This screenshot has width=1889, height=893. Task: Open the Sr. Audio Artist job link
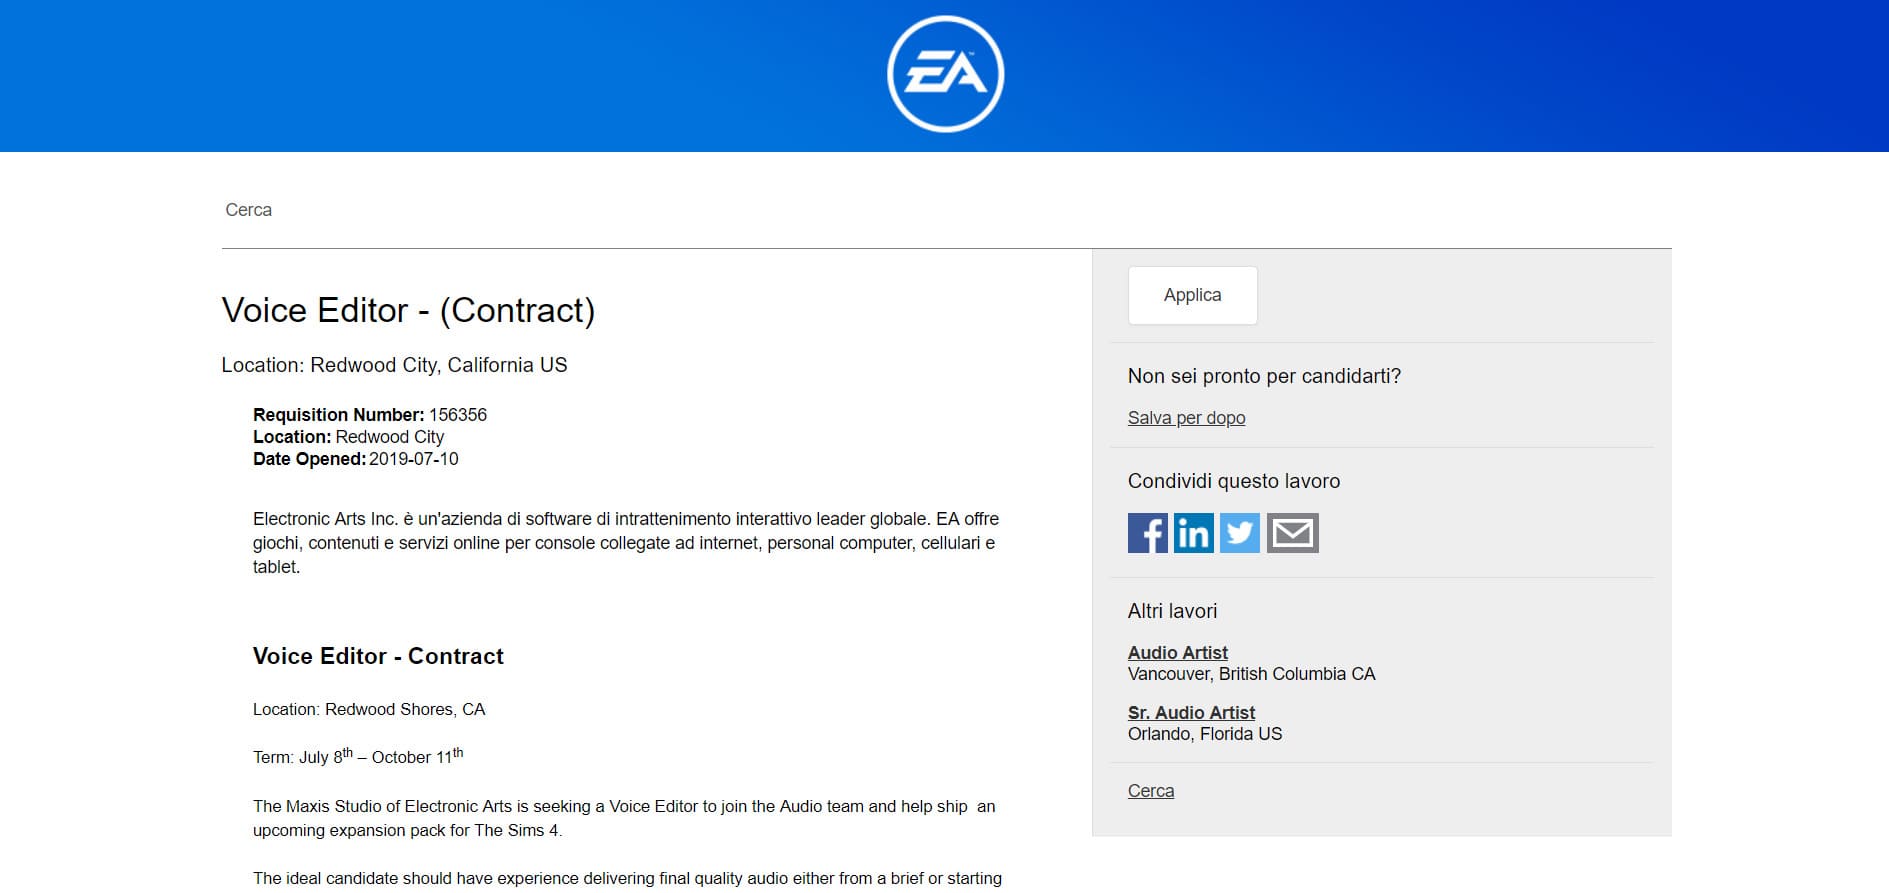tap(1191, 713)
